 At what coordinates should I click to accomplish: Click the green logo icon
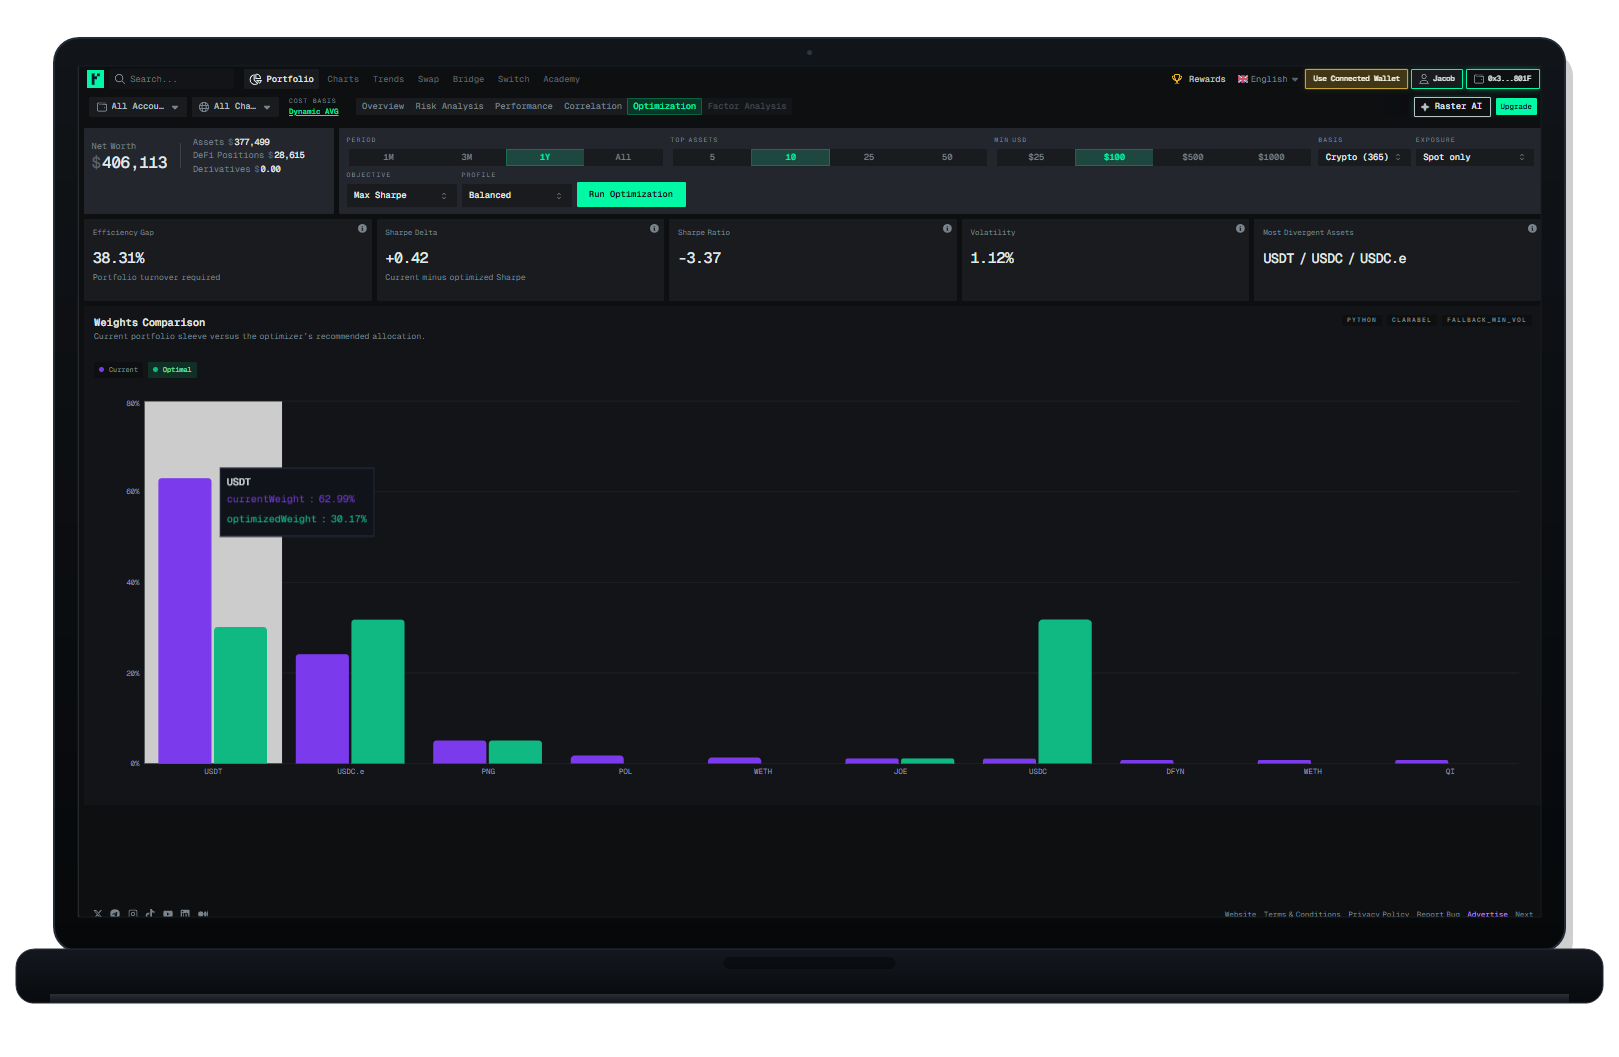pyautogui.click(x=96, y=79)
